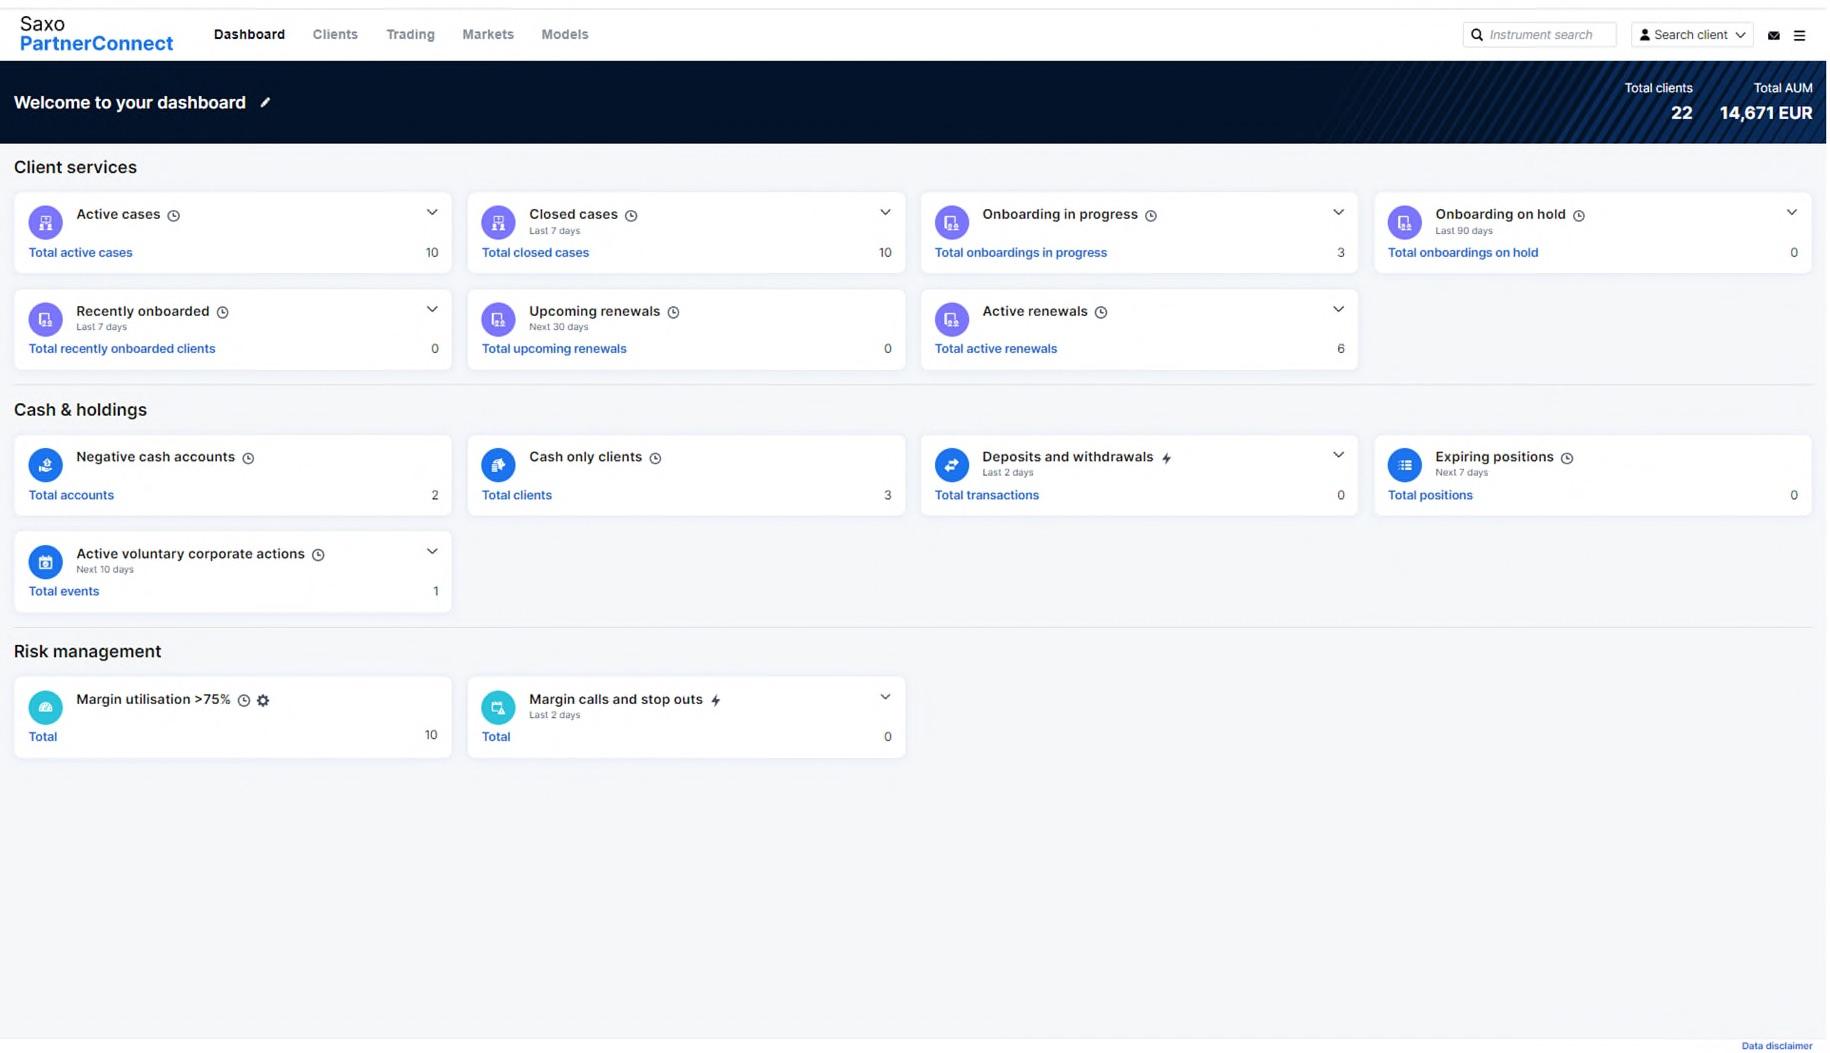Click the Data disclaimer link
This screenshot has width=1830, height=1053.
click(1777, 1046)
